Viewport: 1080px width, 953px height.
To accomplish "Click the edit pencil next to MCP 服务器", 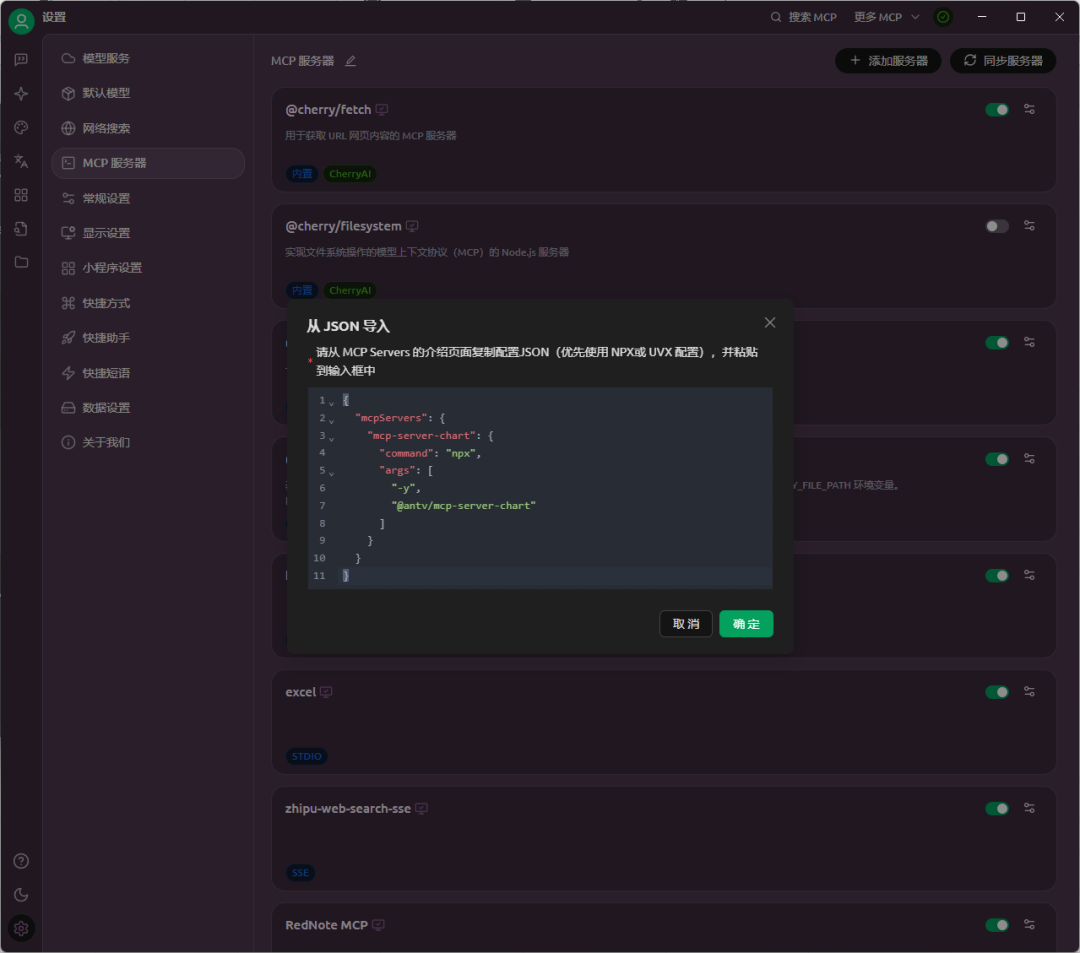I will coord(350,61).
